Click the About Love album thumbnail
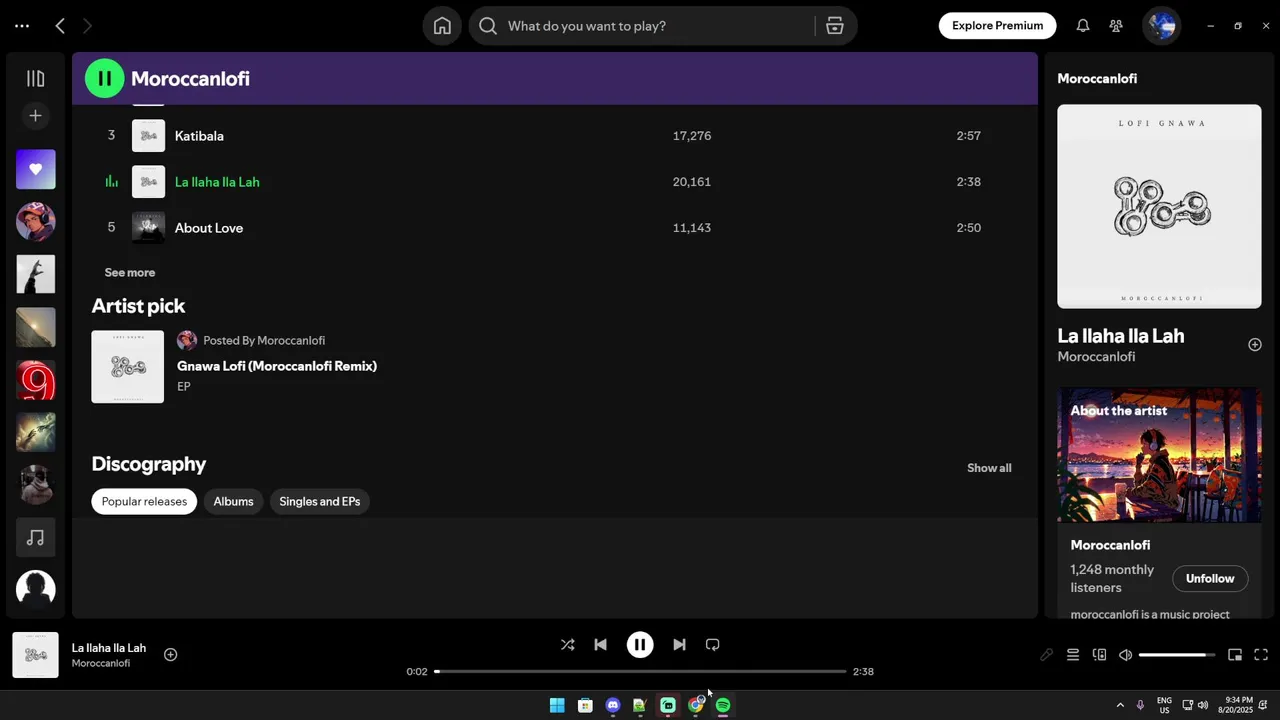1280x720 pixels. (148, 228)
